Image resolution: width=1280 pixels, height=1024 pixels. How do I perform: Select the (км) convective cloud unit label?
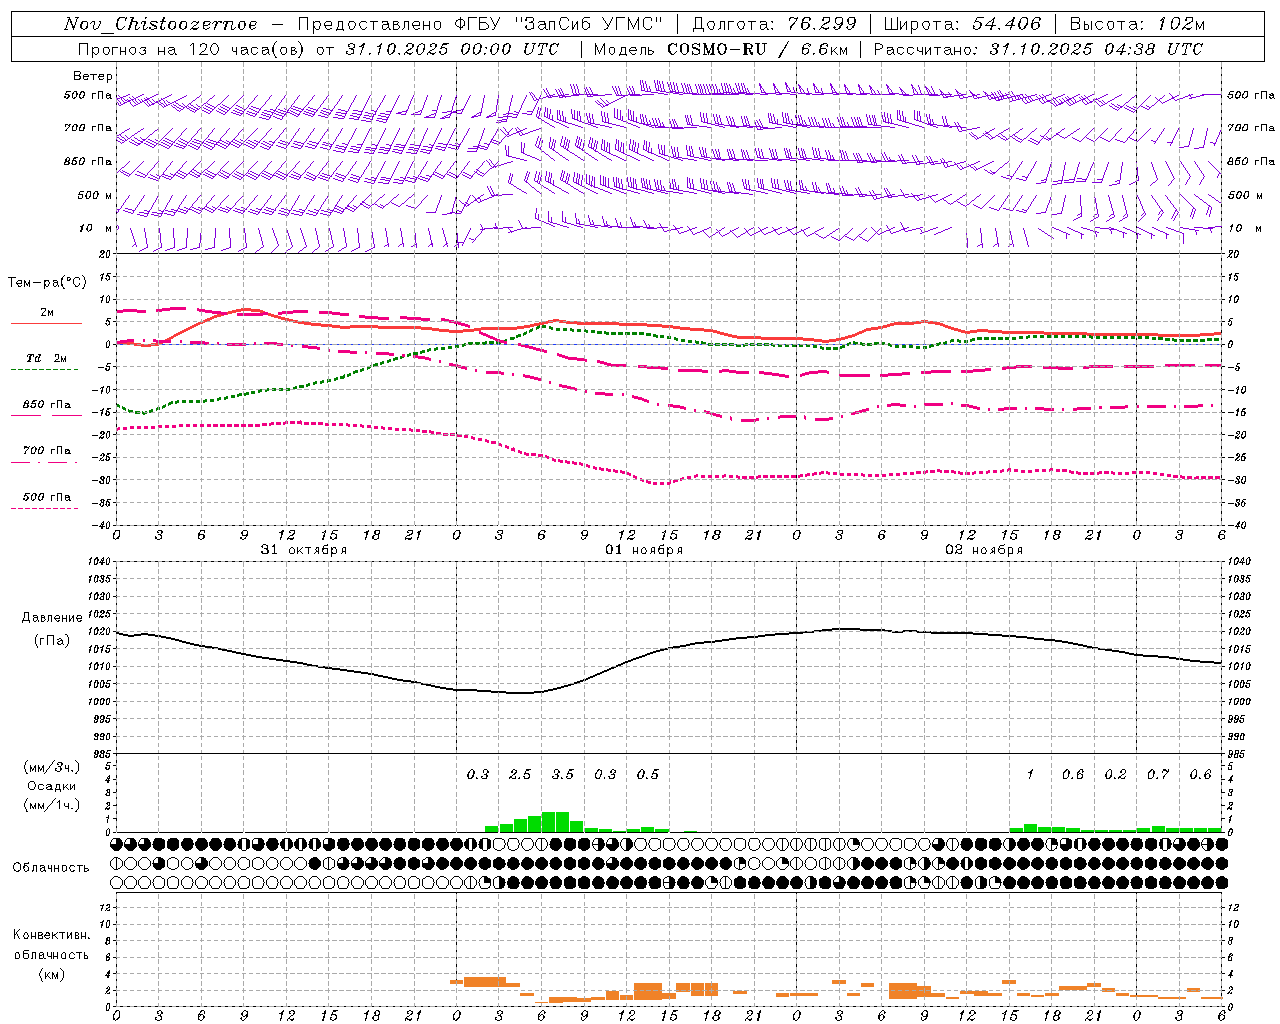pos(51,974)
